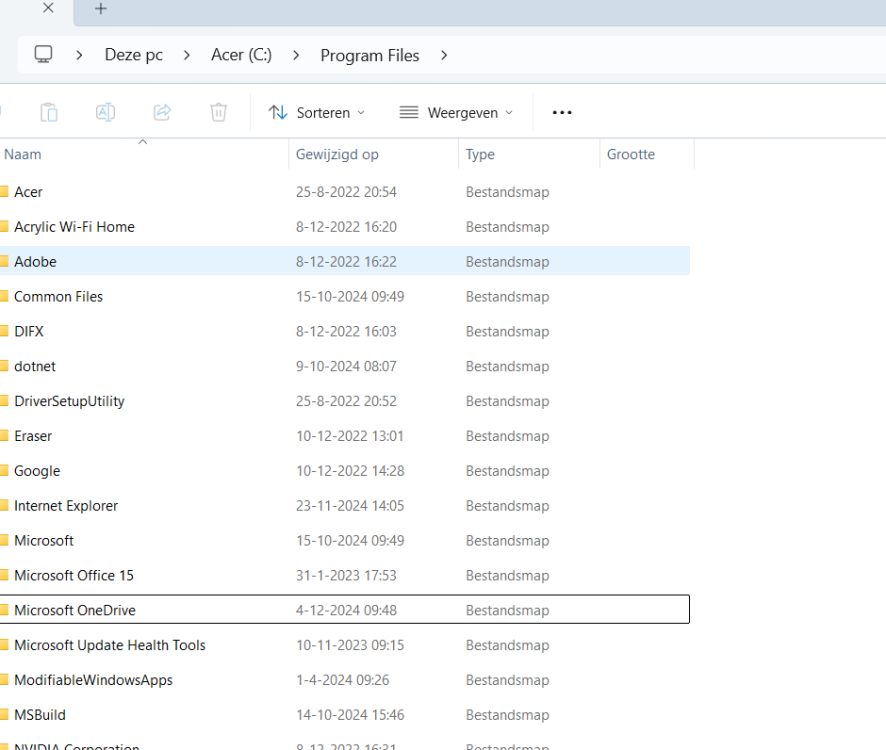Image resolution: width=886 pixels, height=750 pixels.
Task: Close the current Explorer tab
Action: coord(48,9)
